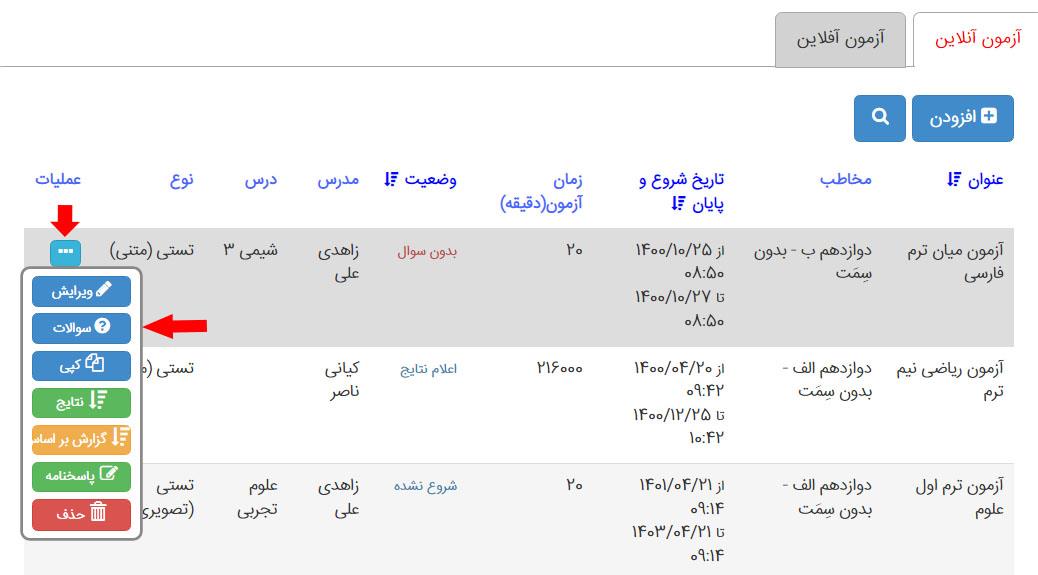Sort by تاریخ شروع و پایان icon
The width and height of the screenshot is (1038, 575).
pos(677,205)
